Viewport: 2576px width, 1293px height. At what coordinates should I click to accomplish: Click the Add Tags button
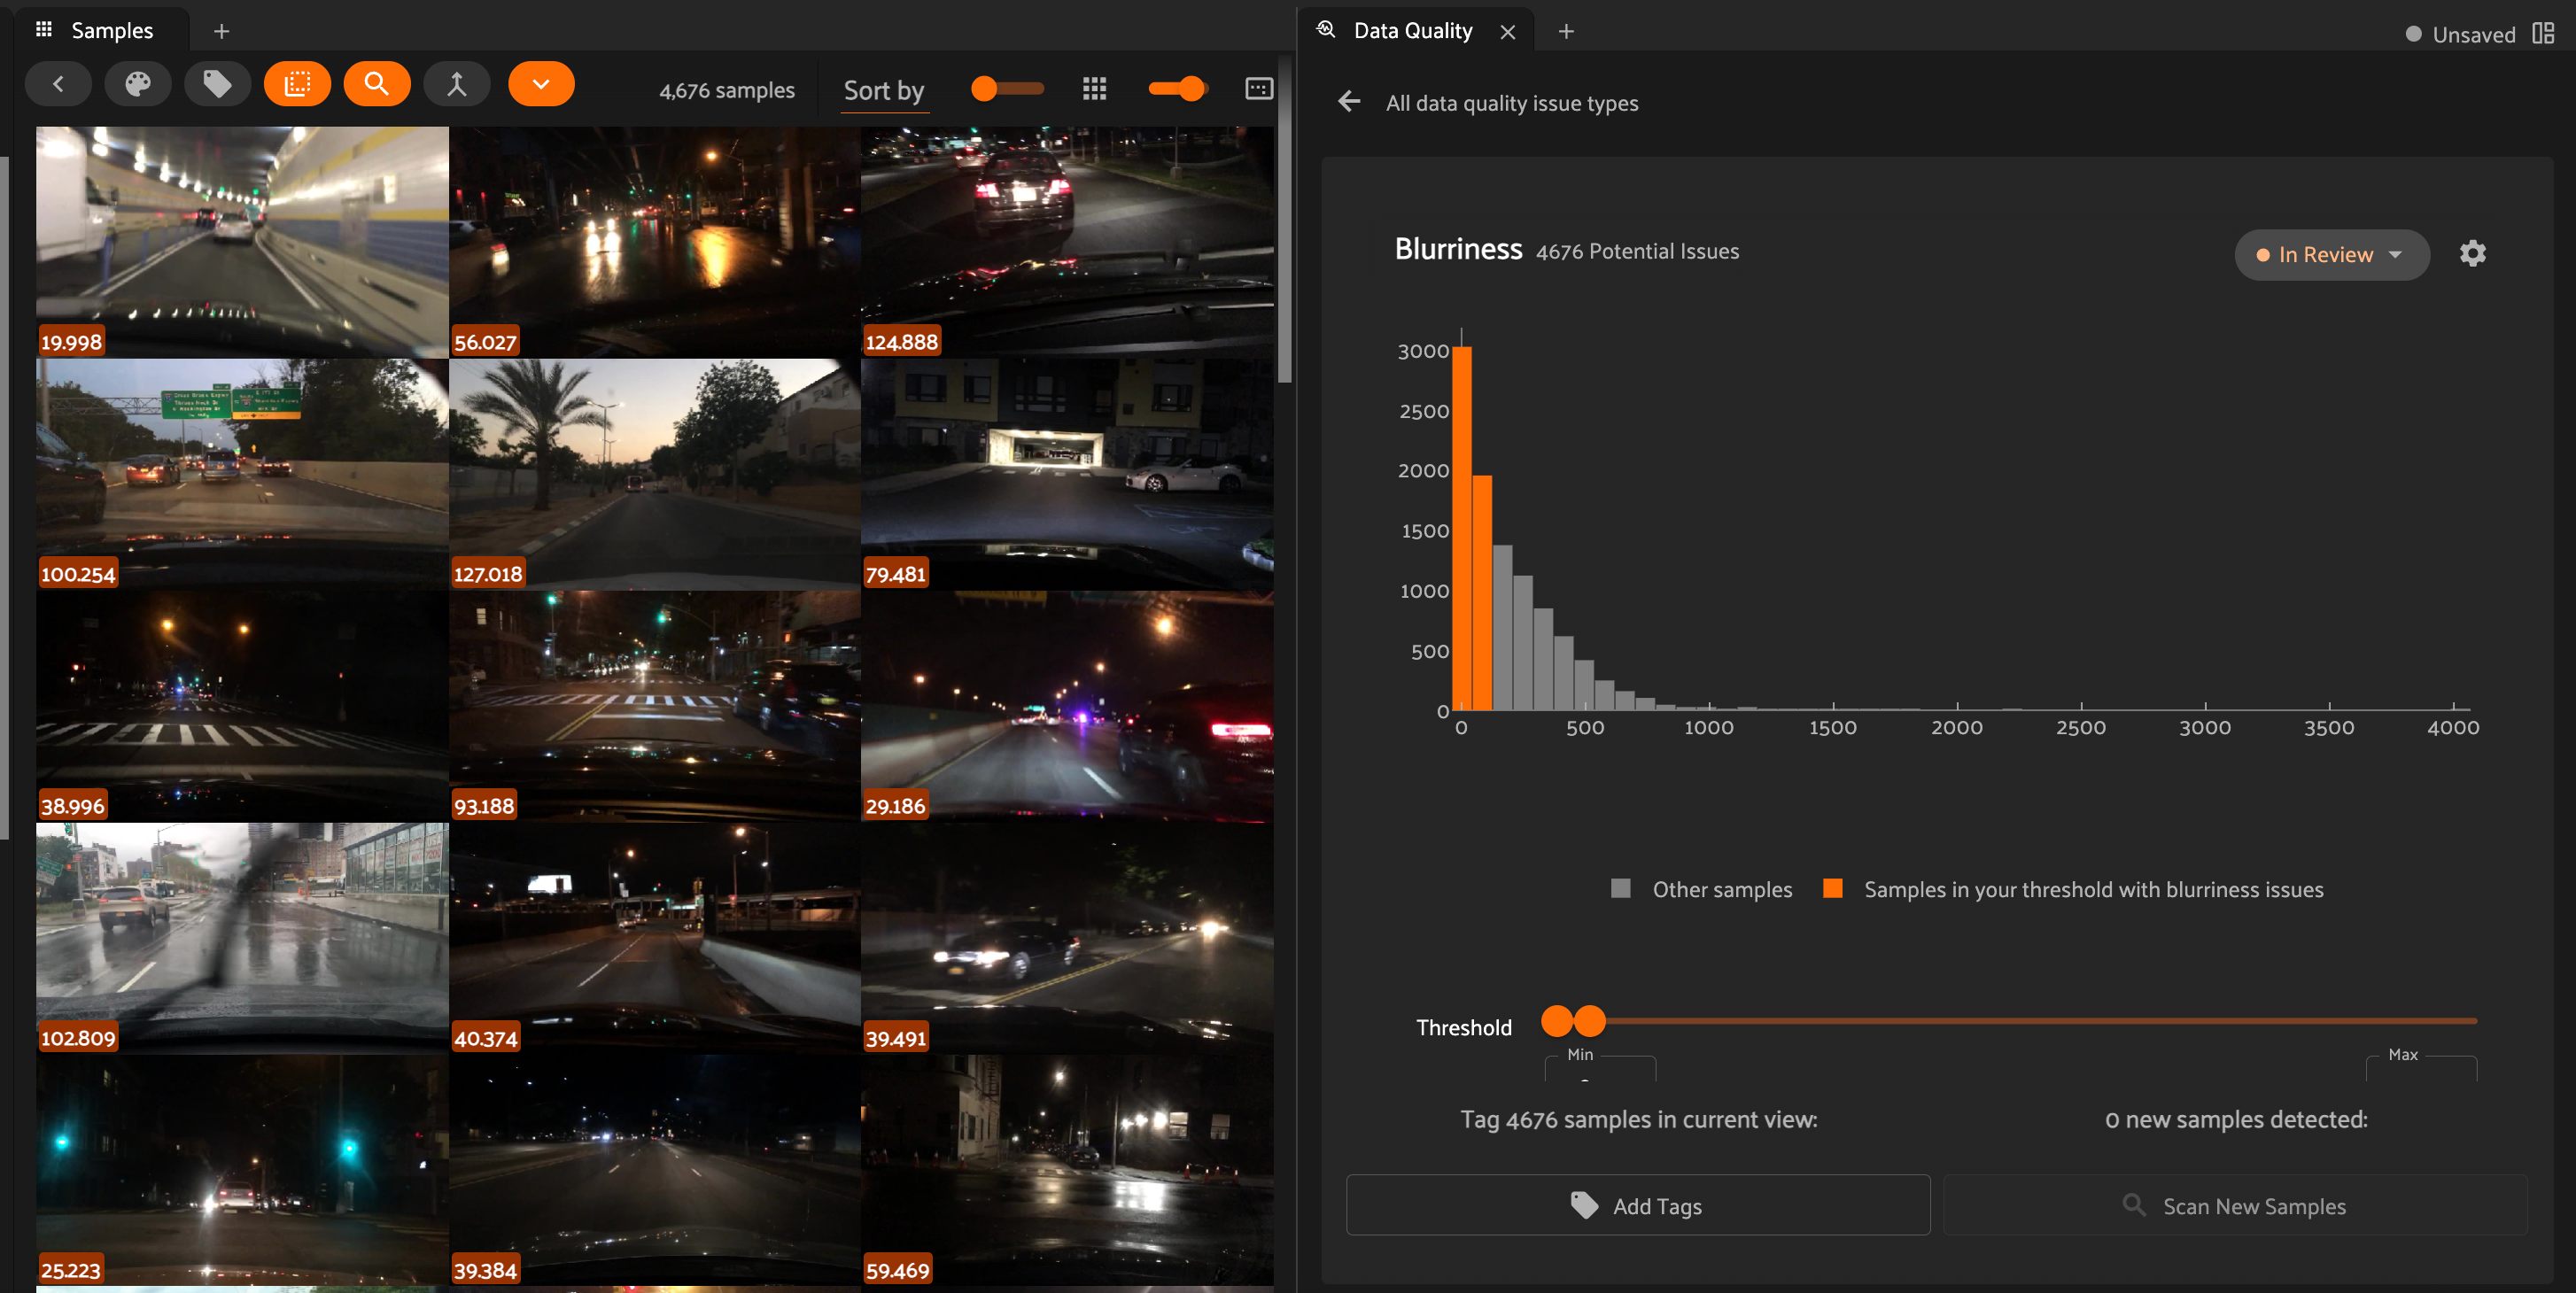click(x=1637, y=1205)
